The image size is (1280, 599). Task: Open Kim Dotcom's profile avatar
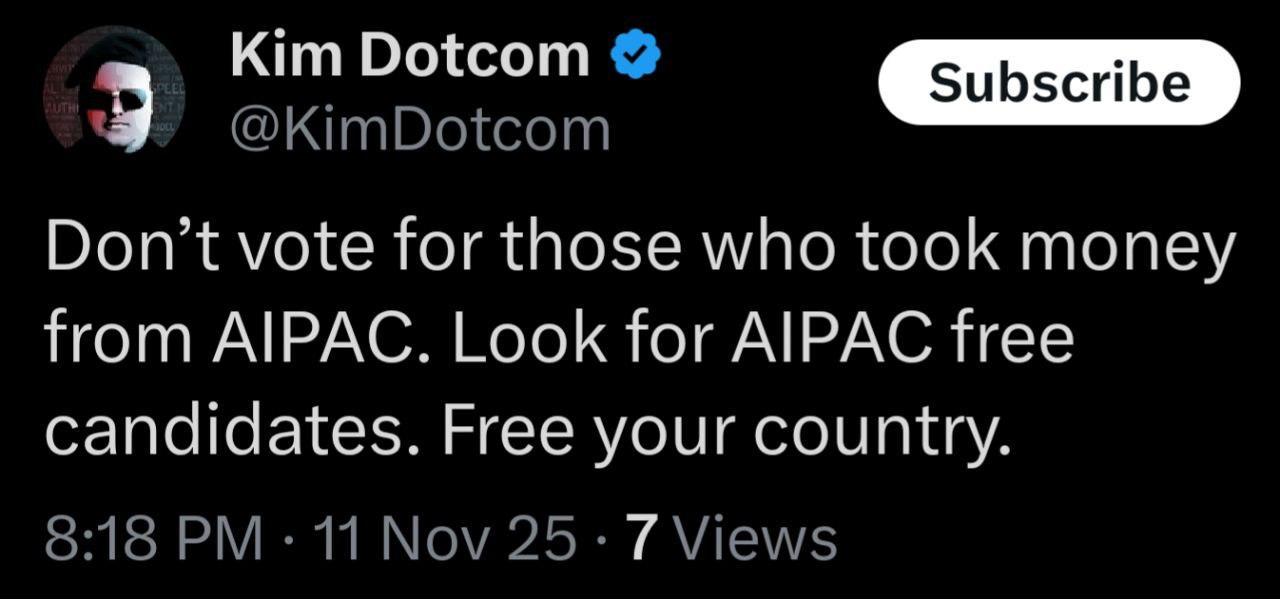tap(112, 90)
